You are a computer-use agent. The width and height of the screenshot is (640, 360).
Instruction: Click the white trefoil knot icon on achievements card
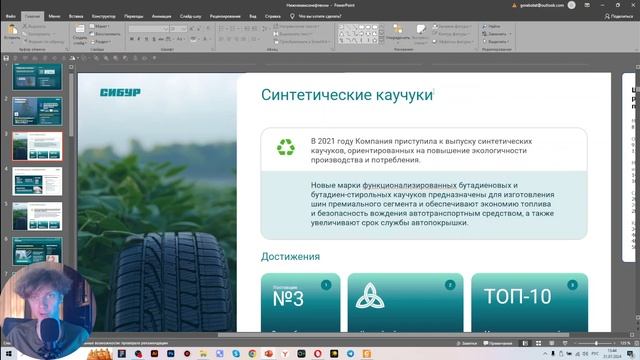coord(370,296)
